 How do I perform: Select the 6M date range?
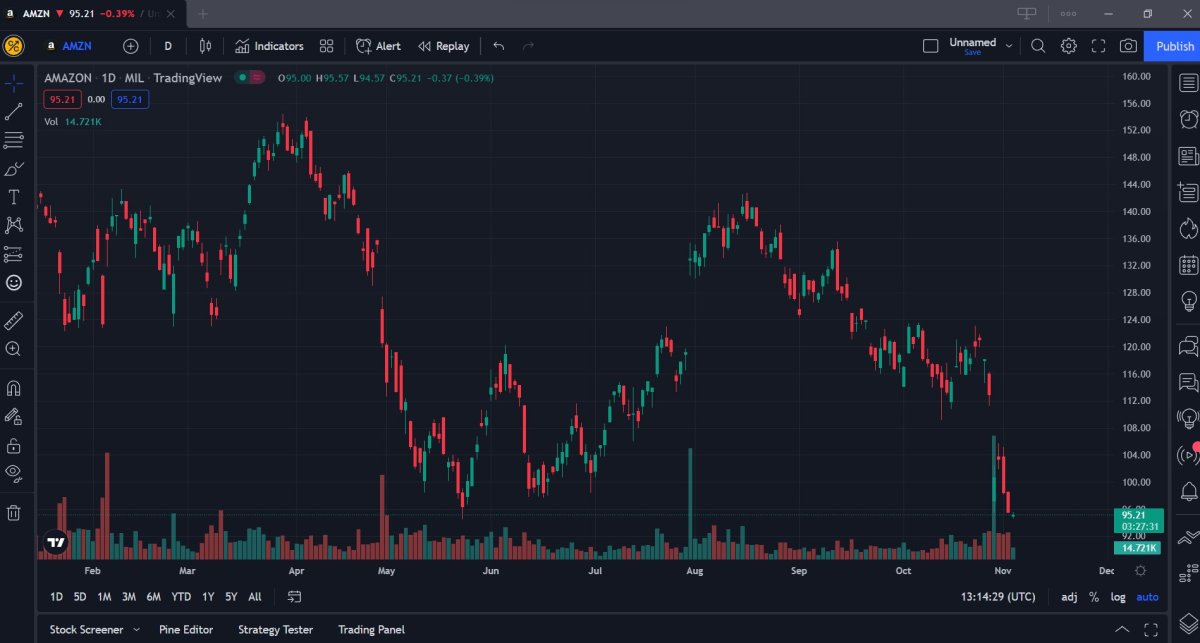click(x=153, y=597)
